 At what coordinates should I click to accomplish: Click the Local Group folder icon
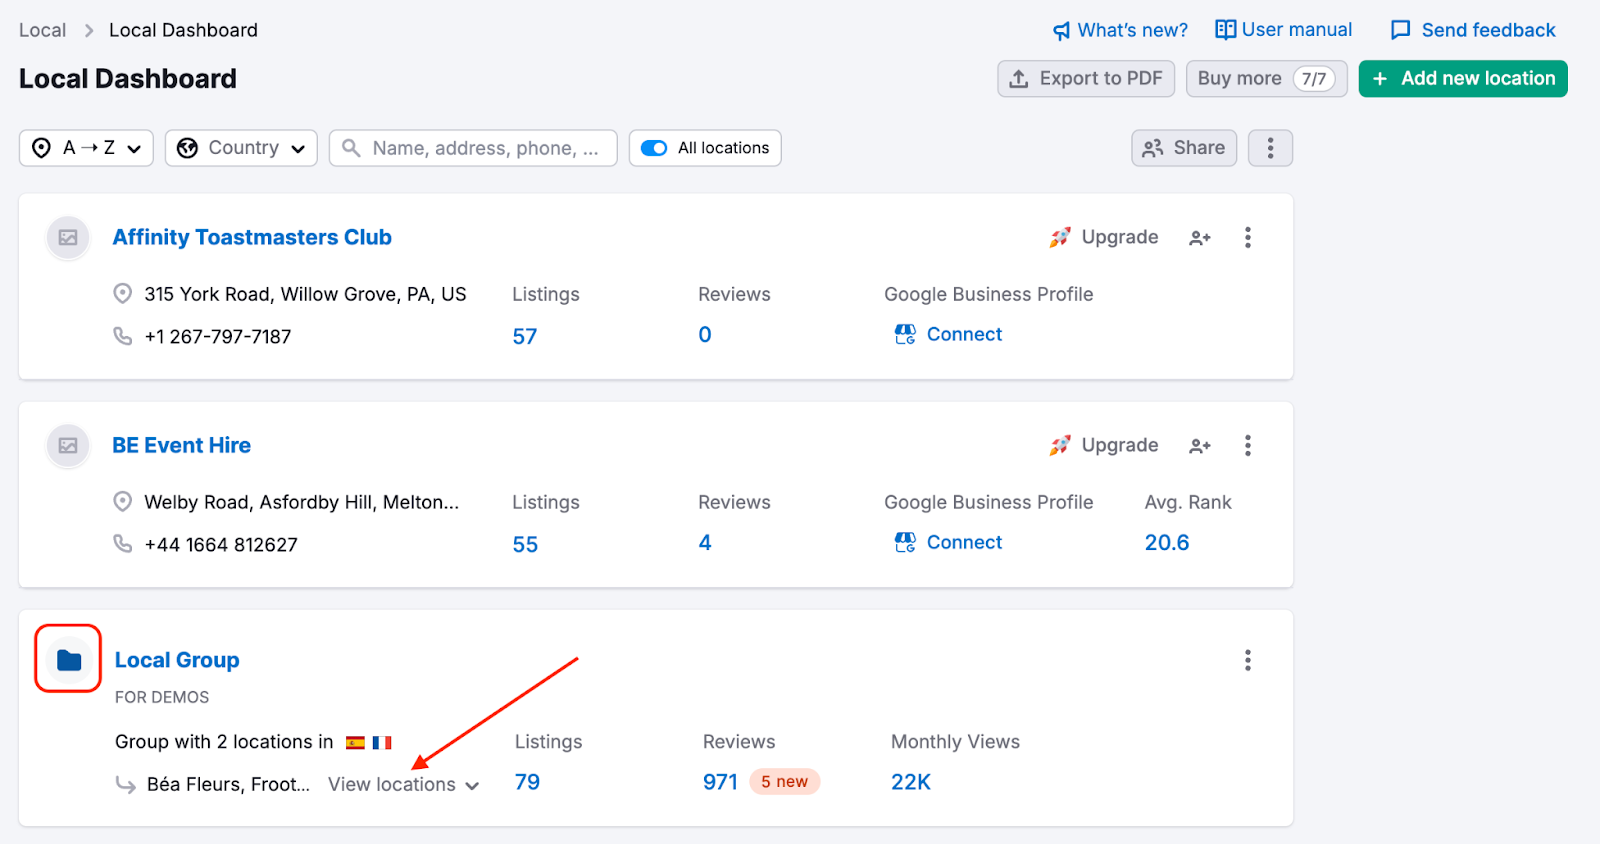coord(69,660)
